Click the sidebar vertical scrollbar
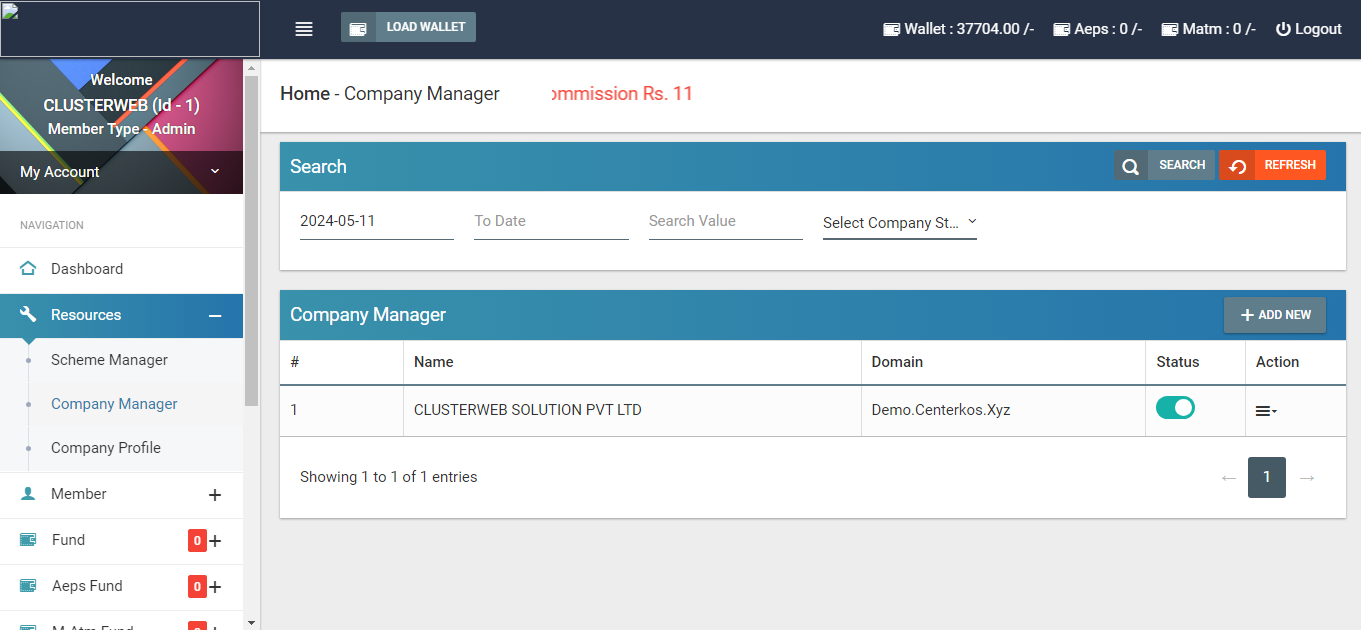 (251, 250)
